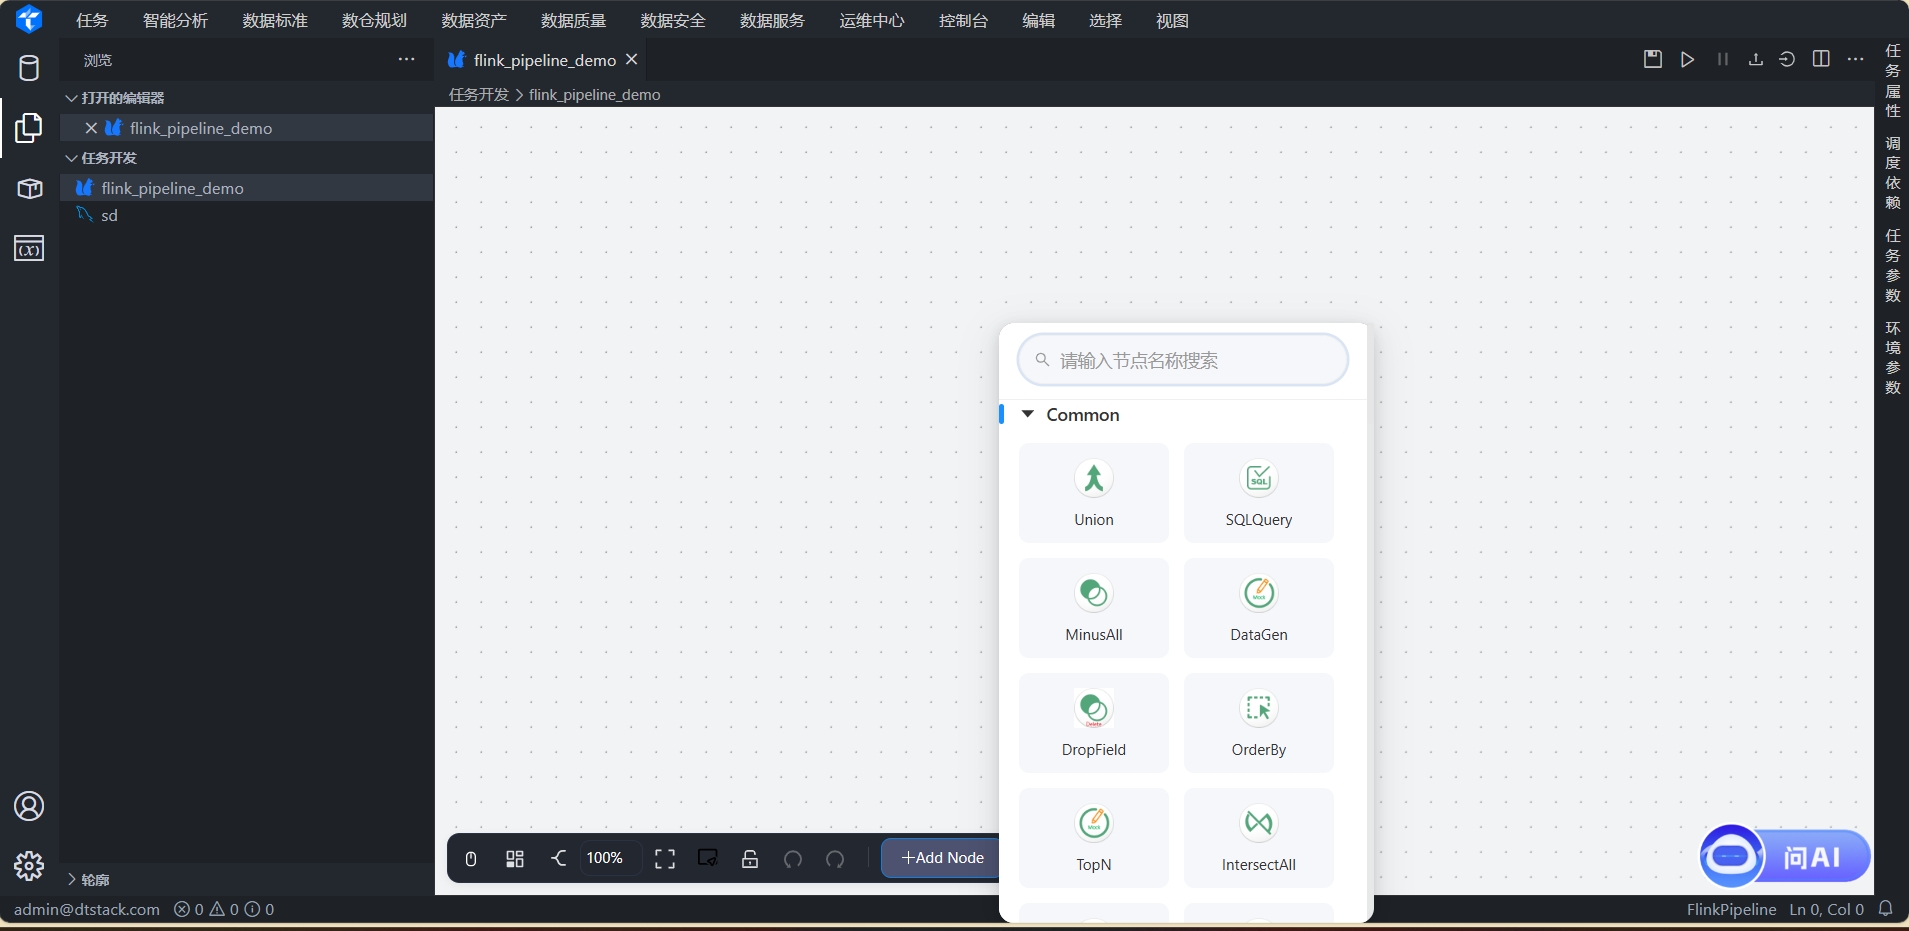Image resolution: width=1909 pixels, height=931 pixels.
Task: Click the FlinkPipeline language indicator
Action: [1731, 909]
